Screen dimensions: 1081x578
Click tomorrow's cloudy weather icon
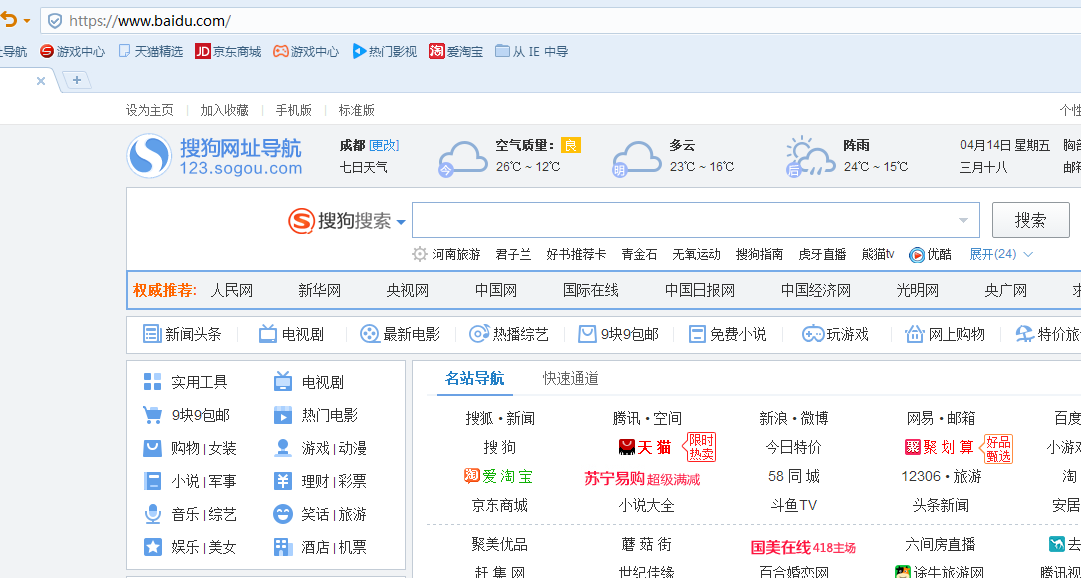pos(636,159)
